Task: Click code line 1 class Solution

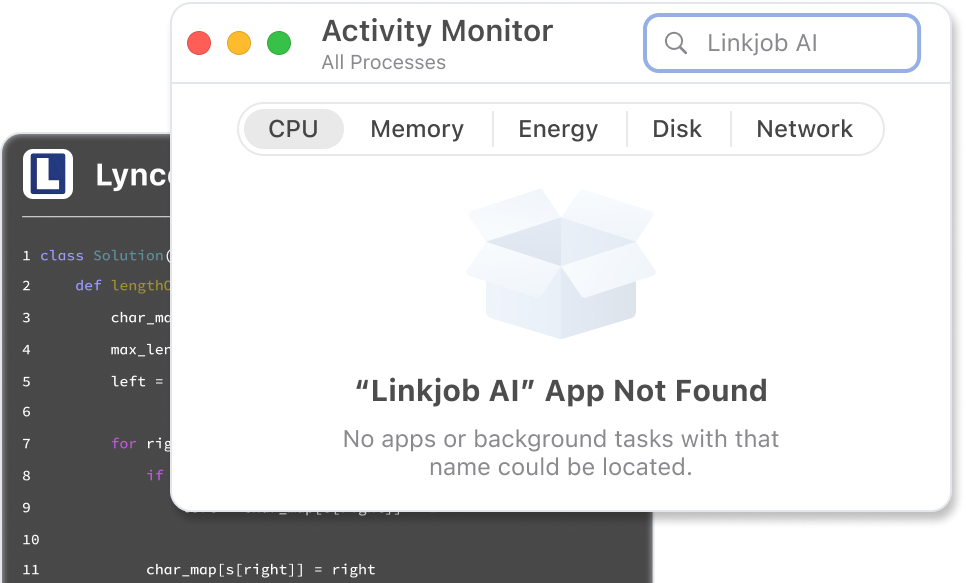Action: click(100, 256)
